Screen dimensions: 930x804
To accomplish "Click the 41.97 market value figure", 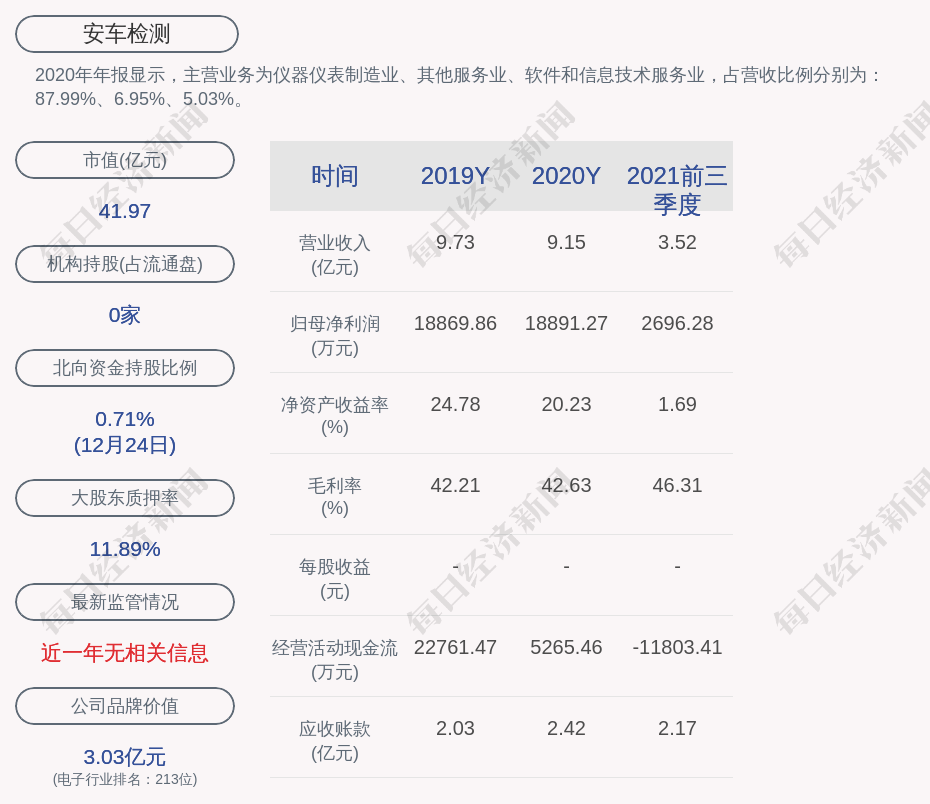I will click(x=125, y=211).
